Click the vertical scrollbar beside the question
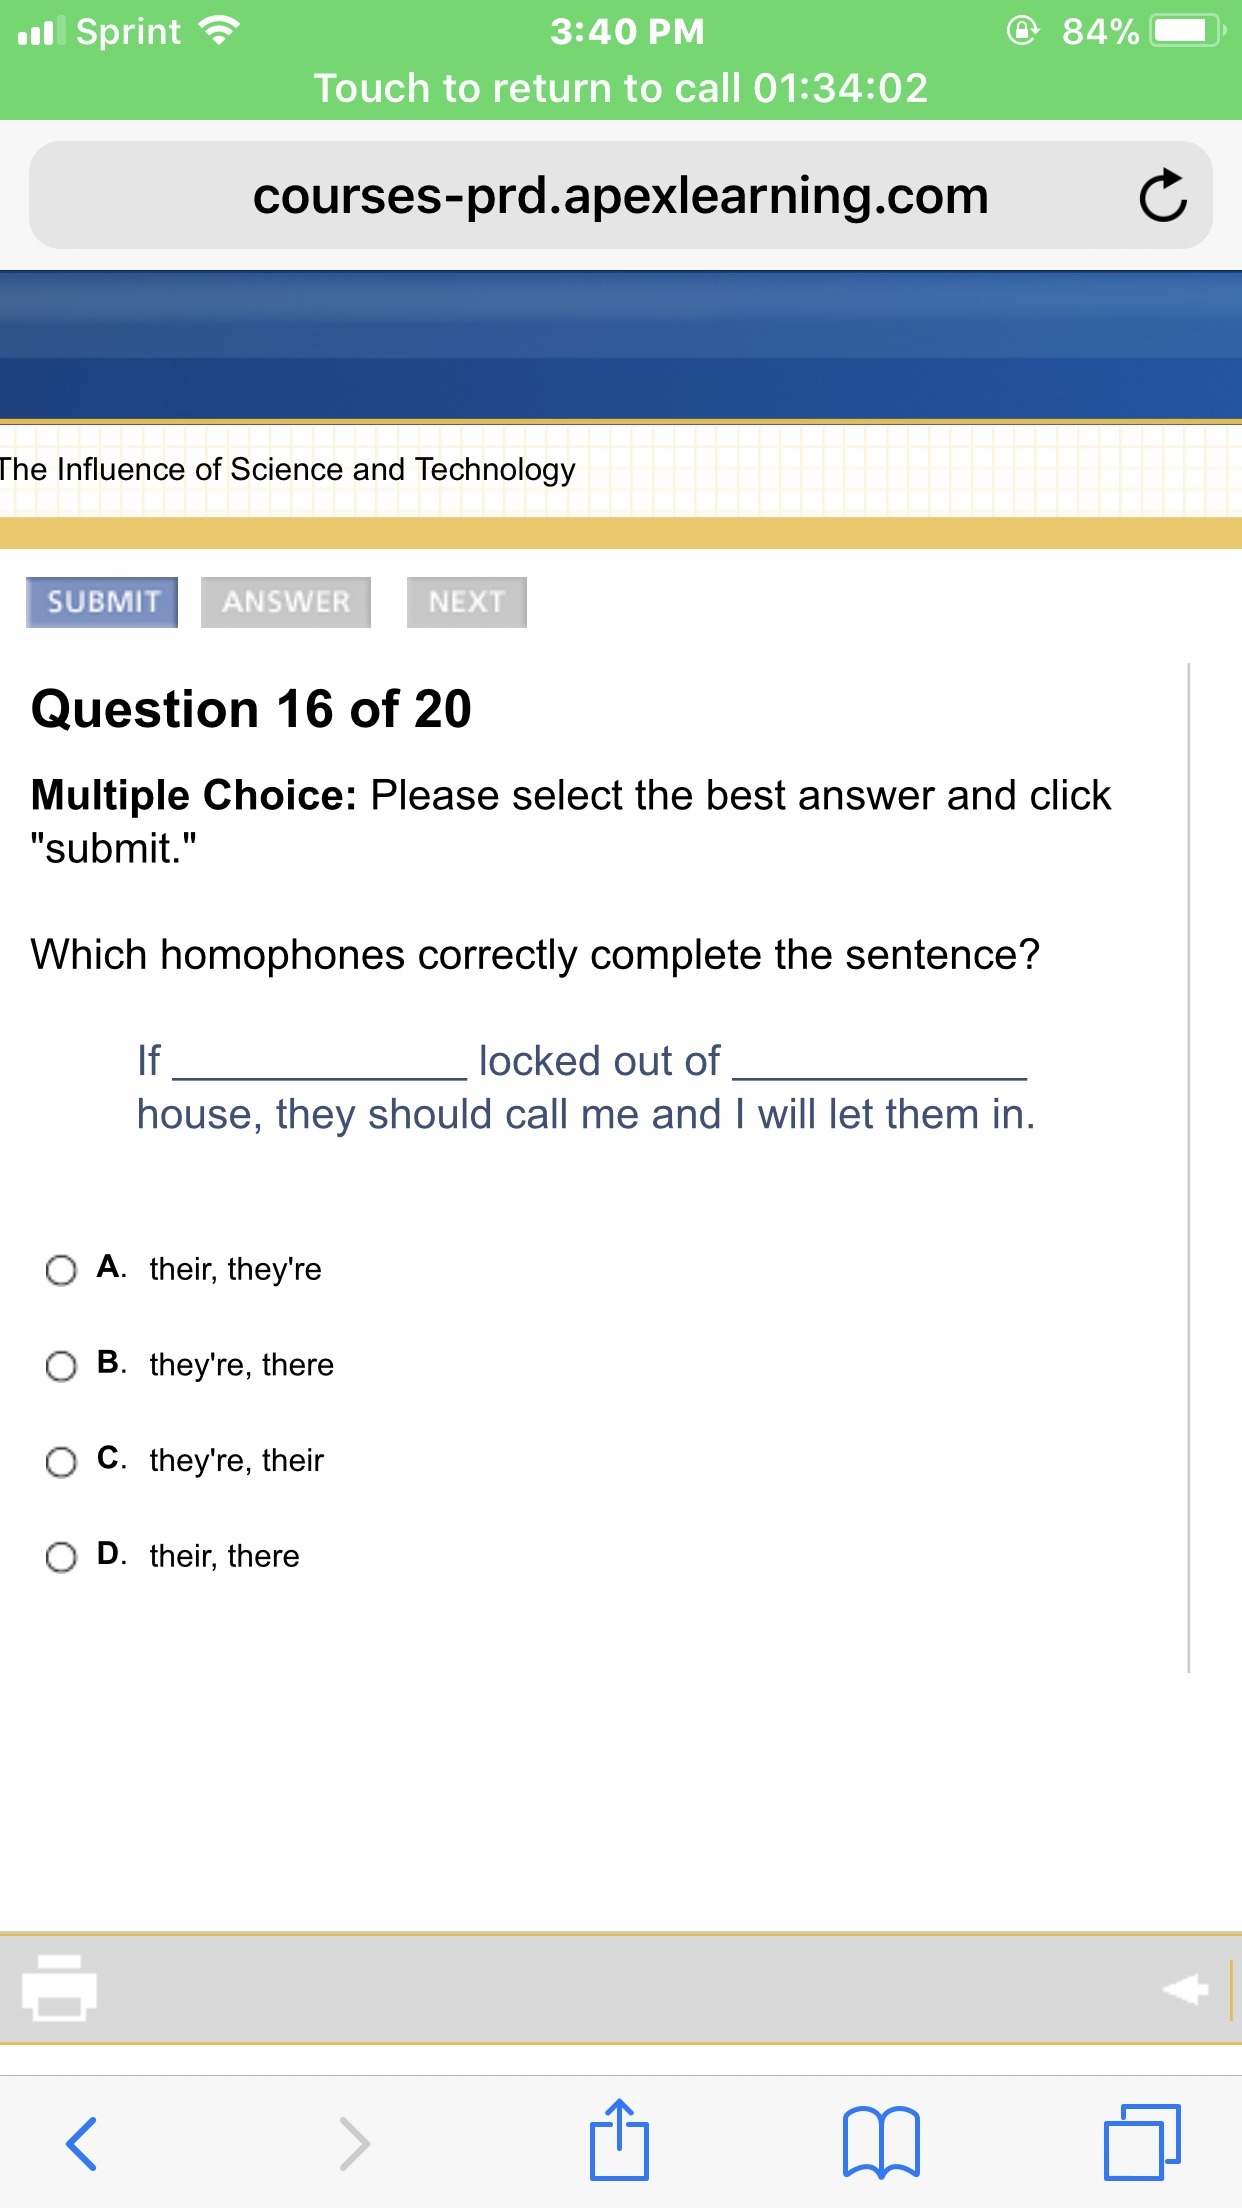The height and width of the screenshot is (2208, 1242). 1188,1165
